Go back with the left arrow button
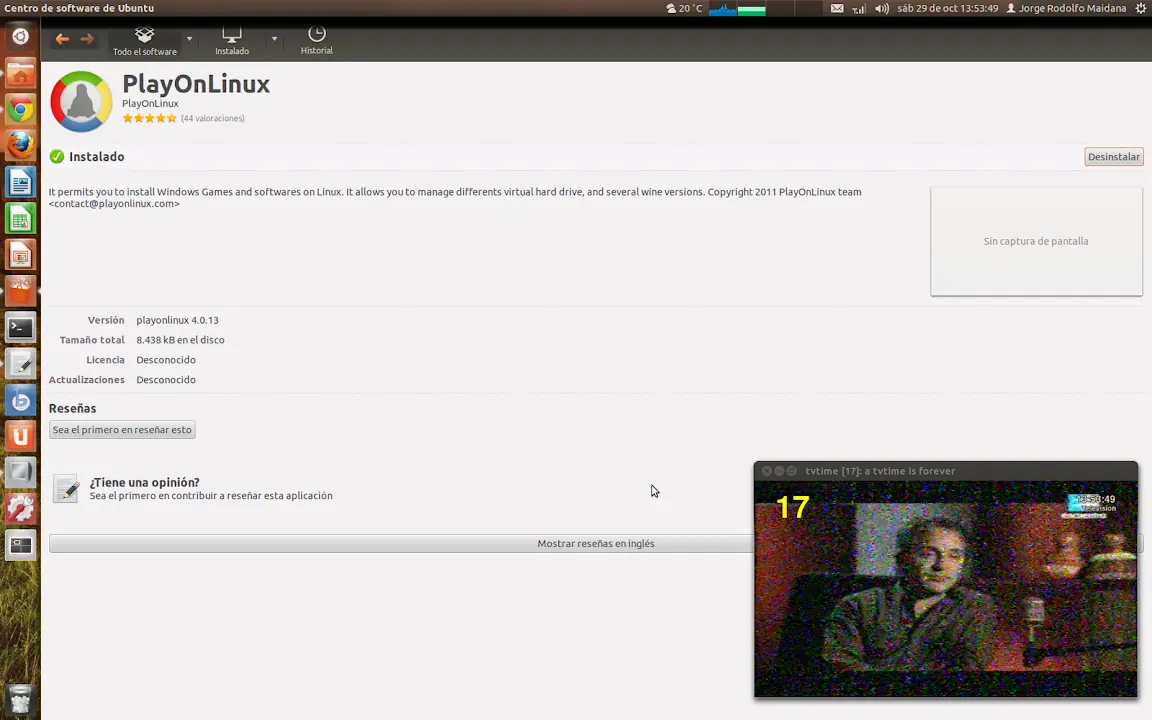This screenshot has height=720, width=1152. 62,39
